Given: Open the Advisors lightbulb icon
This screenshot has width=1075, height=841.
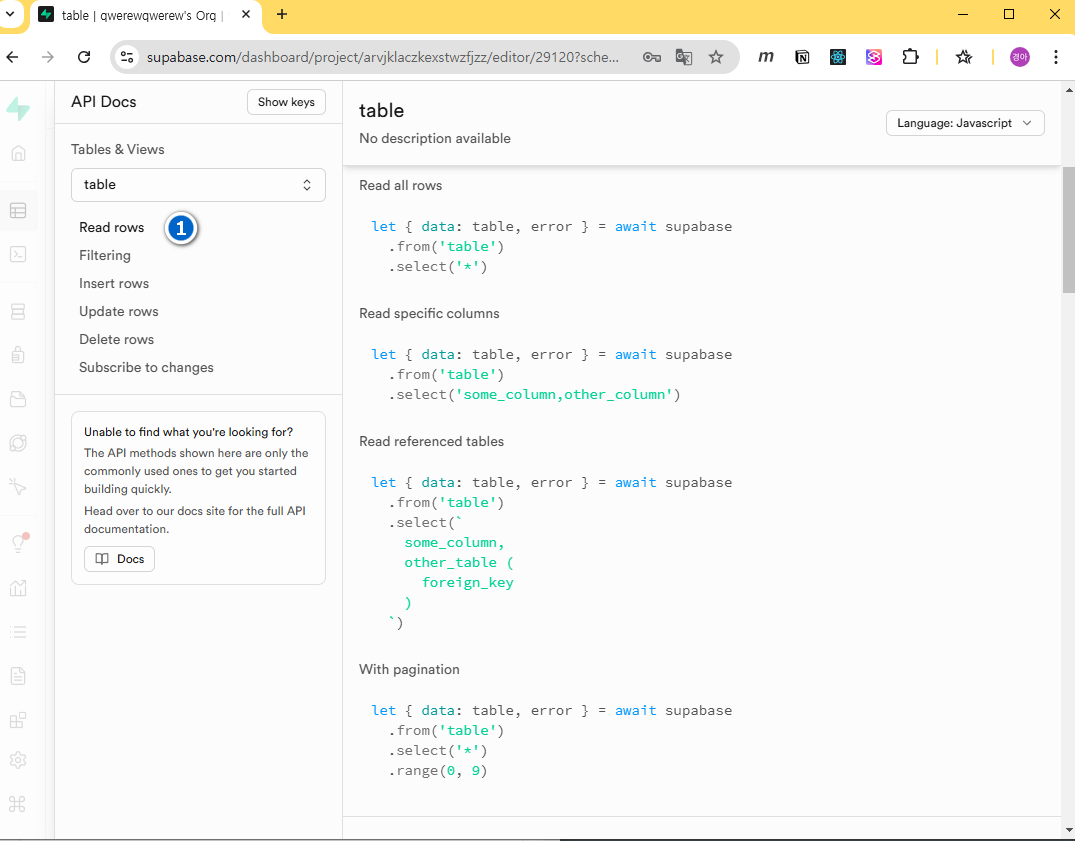Looking at the screenshot, I should (18, 543).
